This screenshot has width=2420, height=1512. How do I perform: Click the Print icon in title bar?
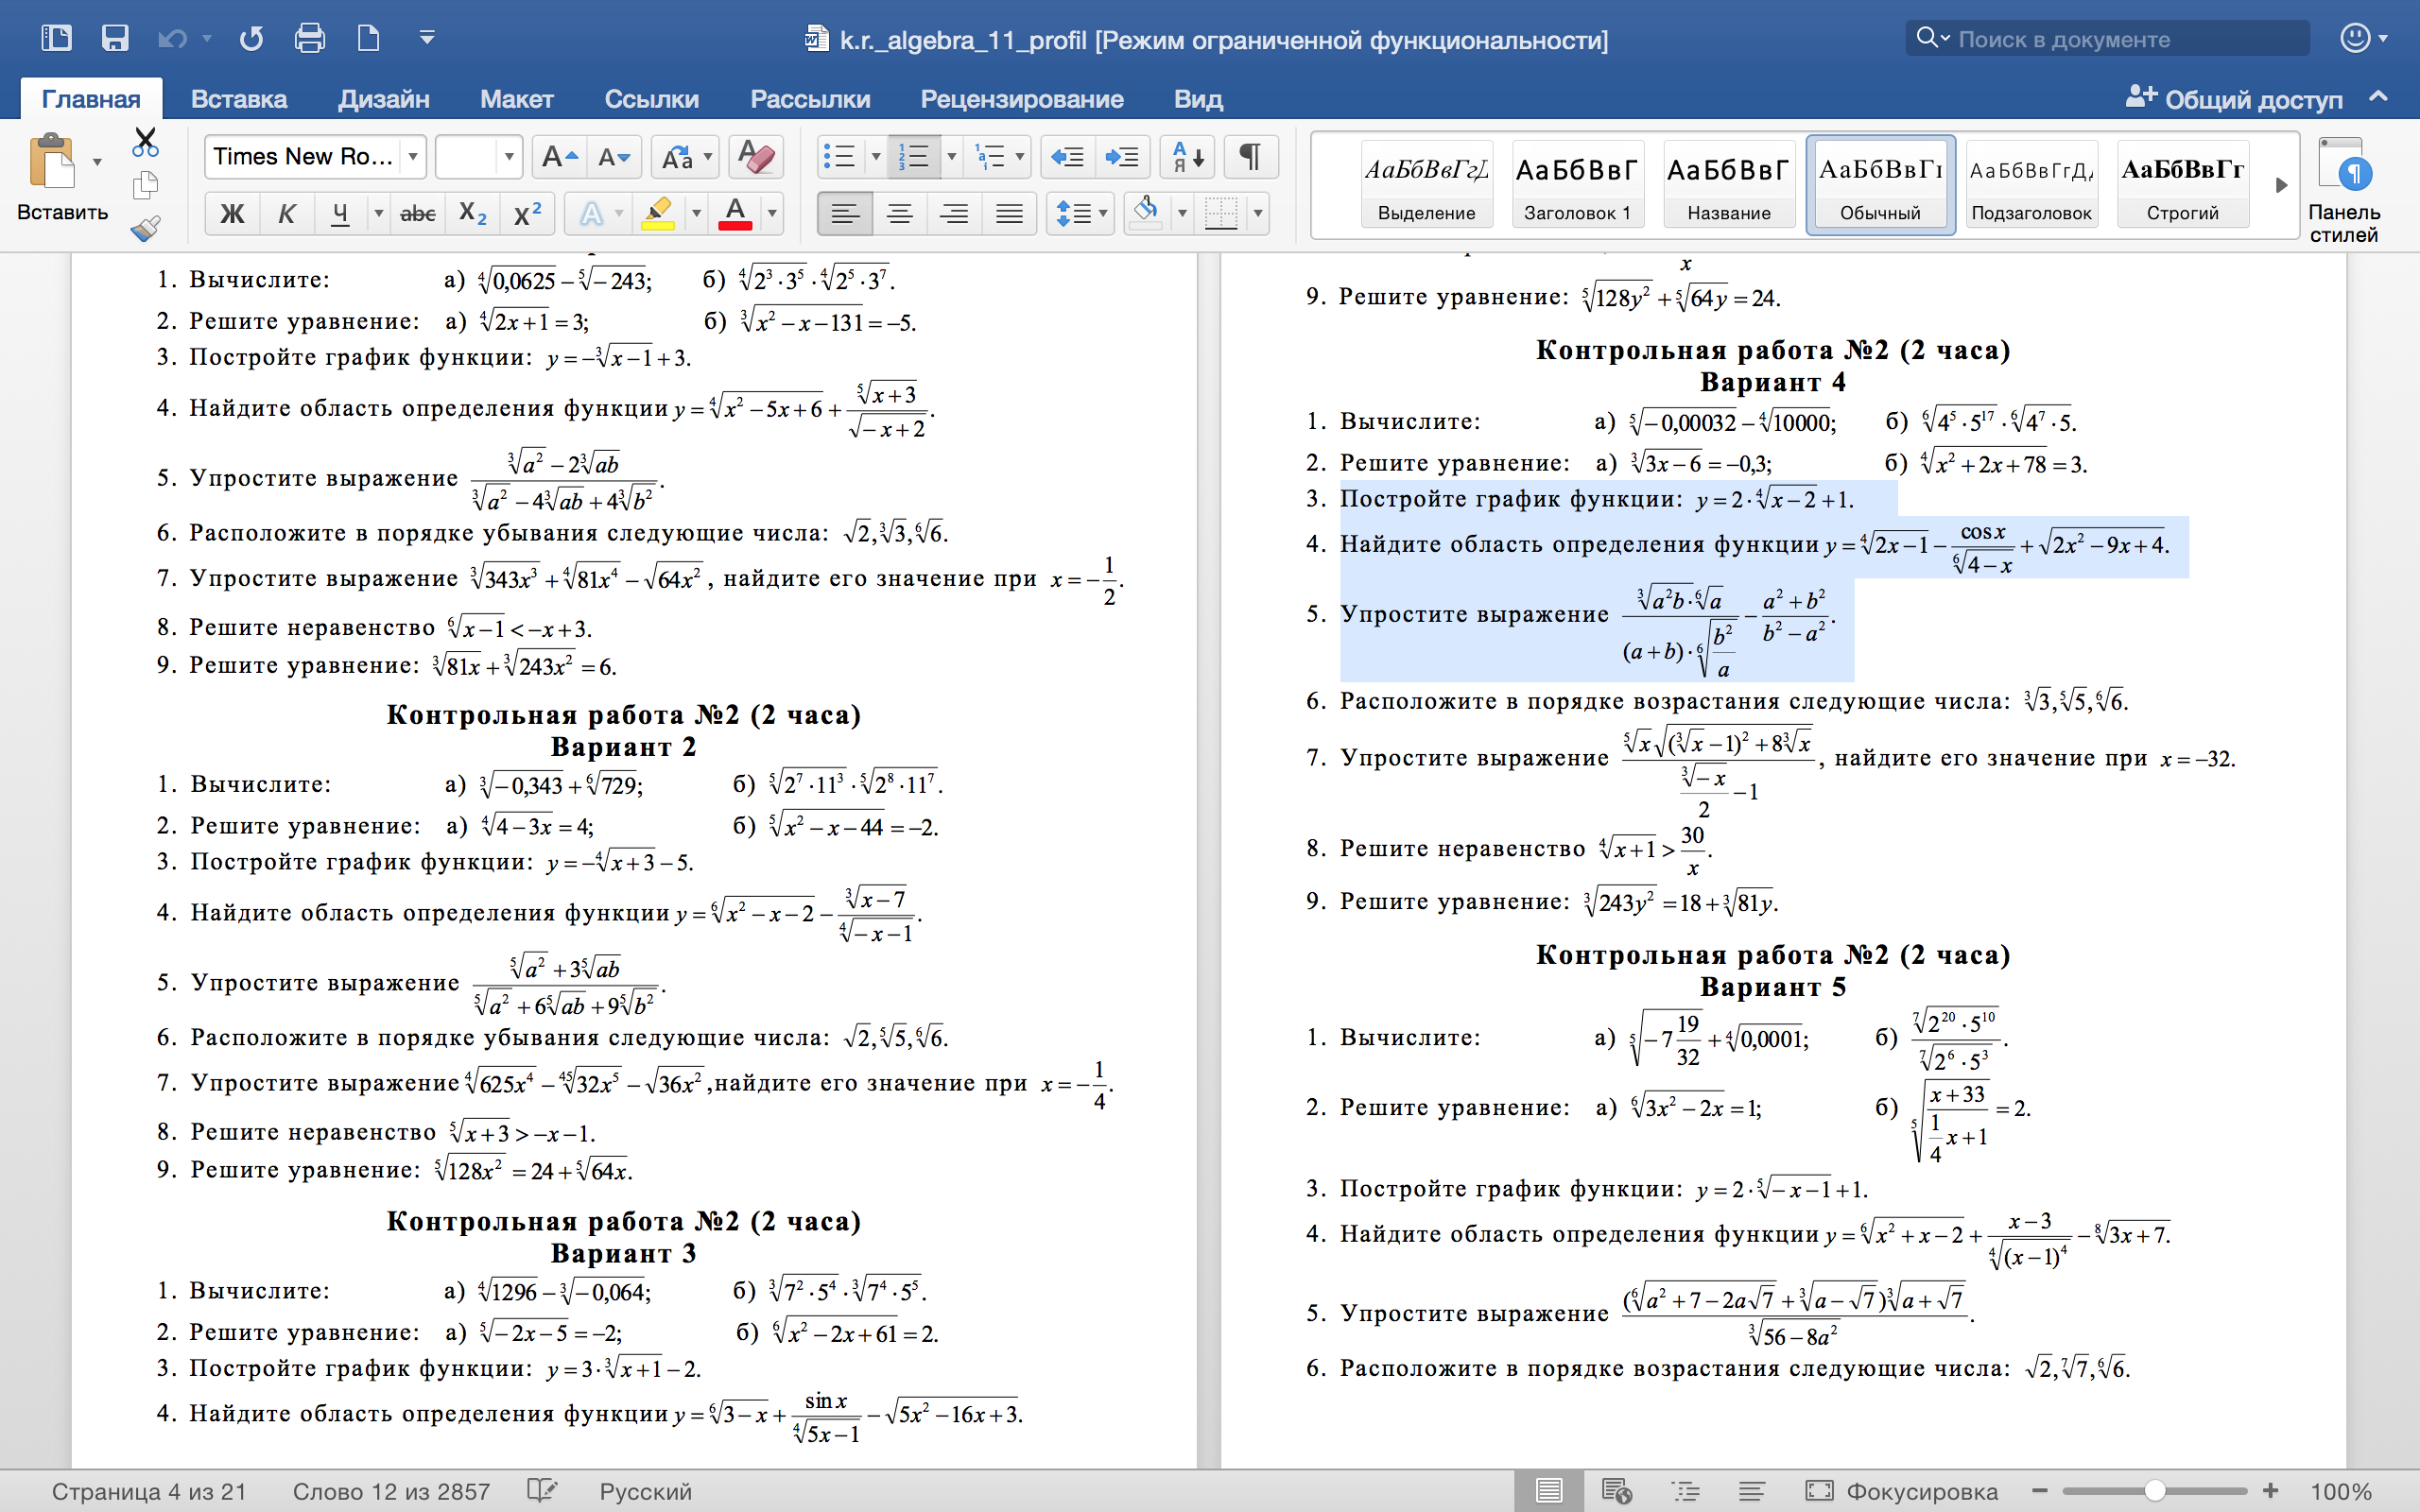(309, 38)
